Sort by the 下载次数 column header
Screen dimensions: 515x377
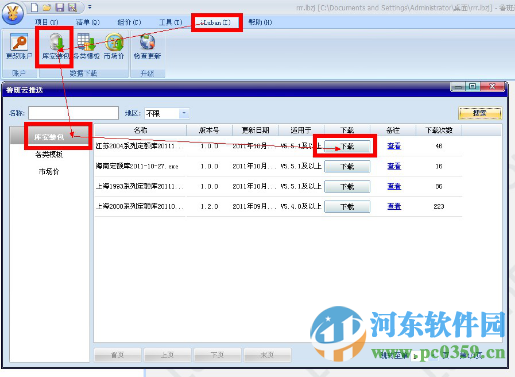439,130
